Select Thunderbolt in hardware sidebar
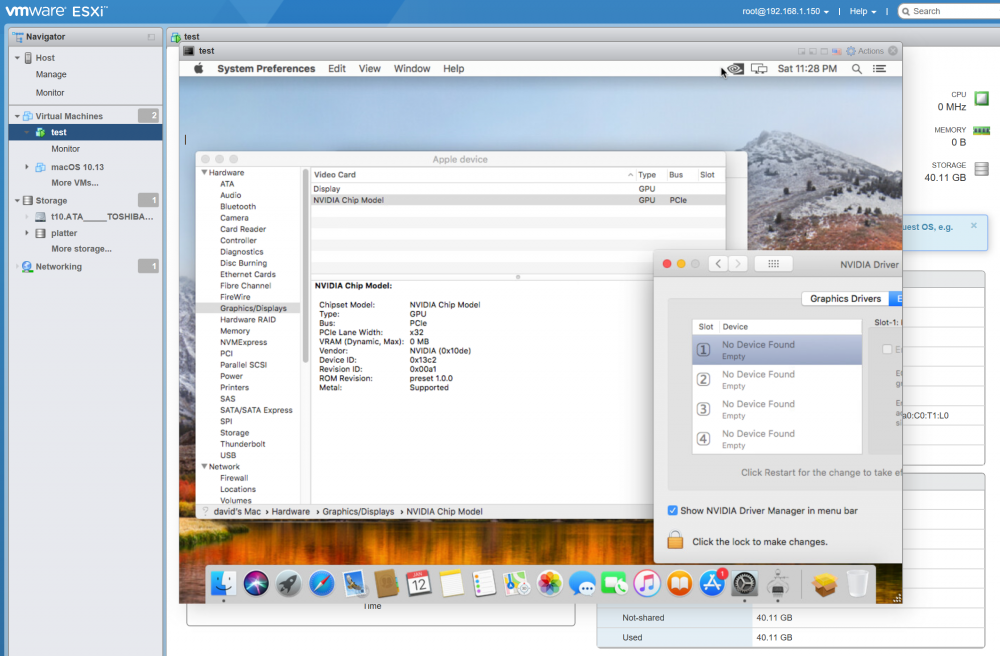 pyautogui.click(x=242, y=444)
